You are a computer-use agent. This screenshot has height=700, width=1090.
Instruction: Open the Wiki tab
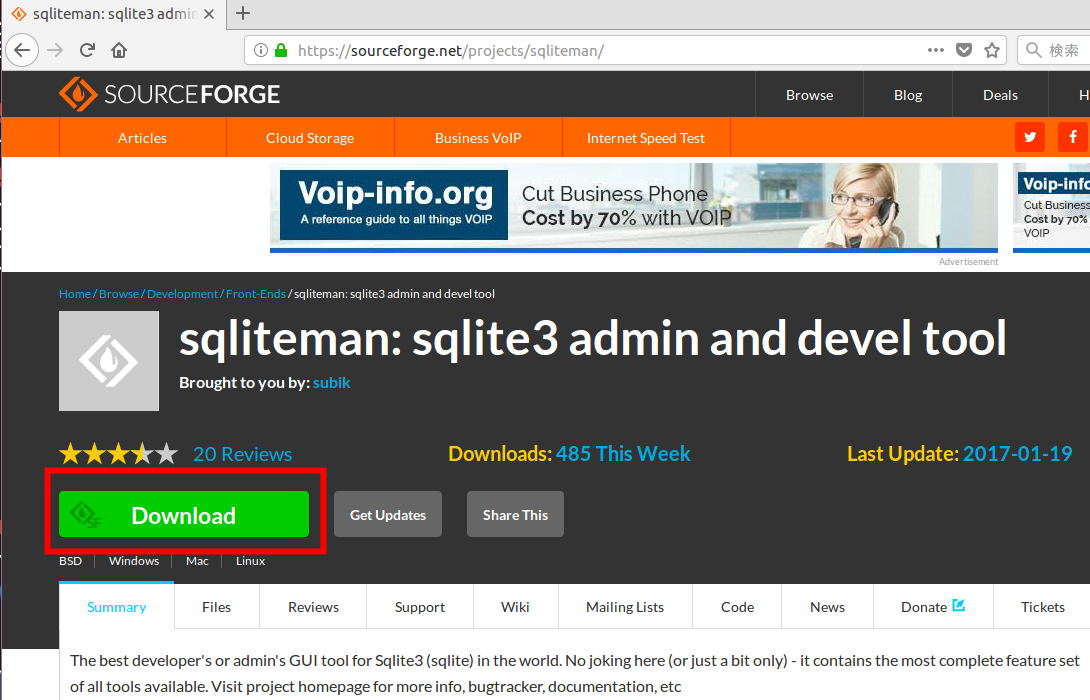point(515,607)
